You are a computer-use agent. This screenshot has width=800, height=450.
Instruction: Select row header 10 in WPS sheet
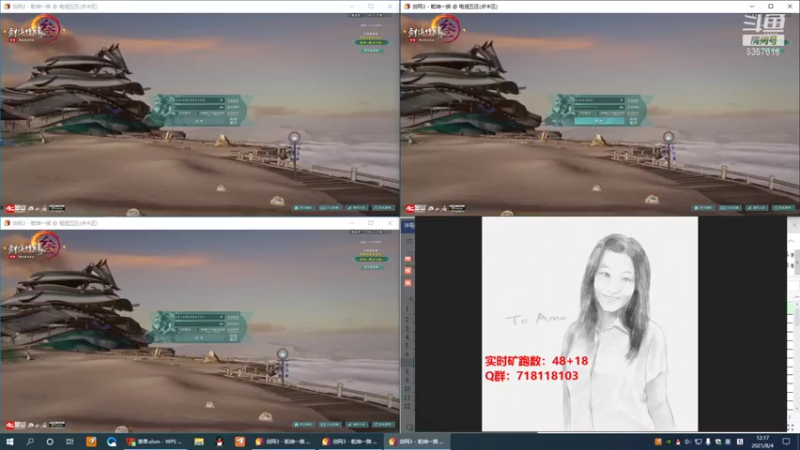point(407,389)
